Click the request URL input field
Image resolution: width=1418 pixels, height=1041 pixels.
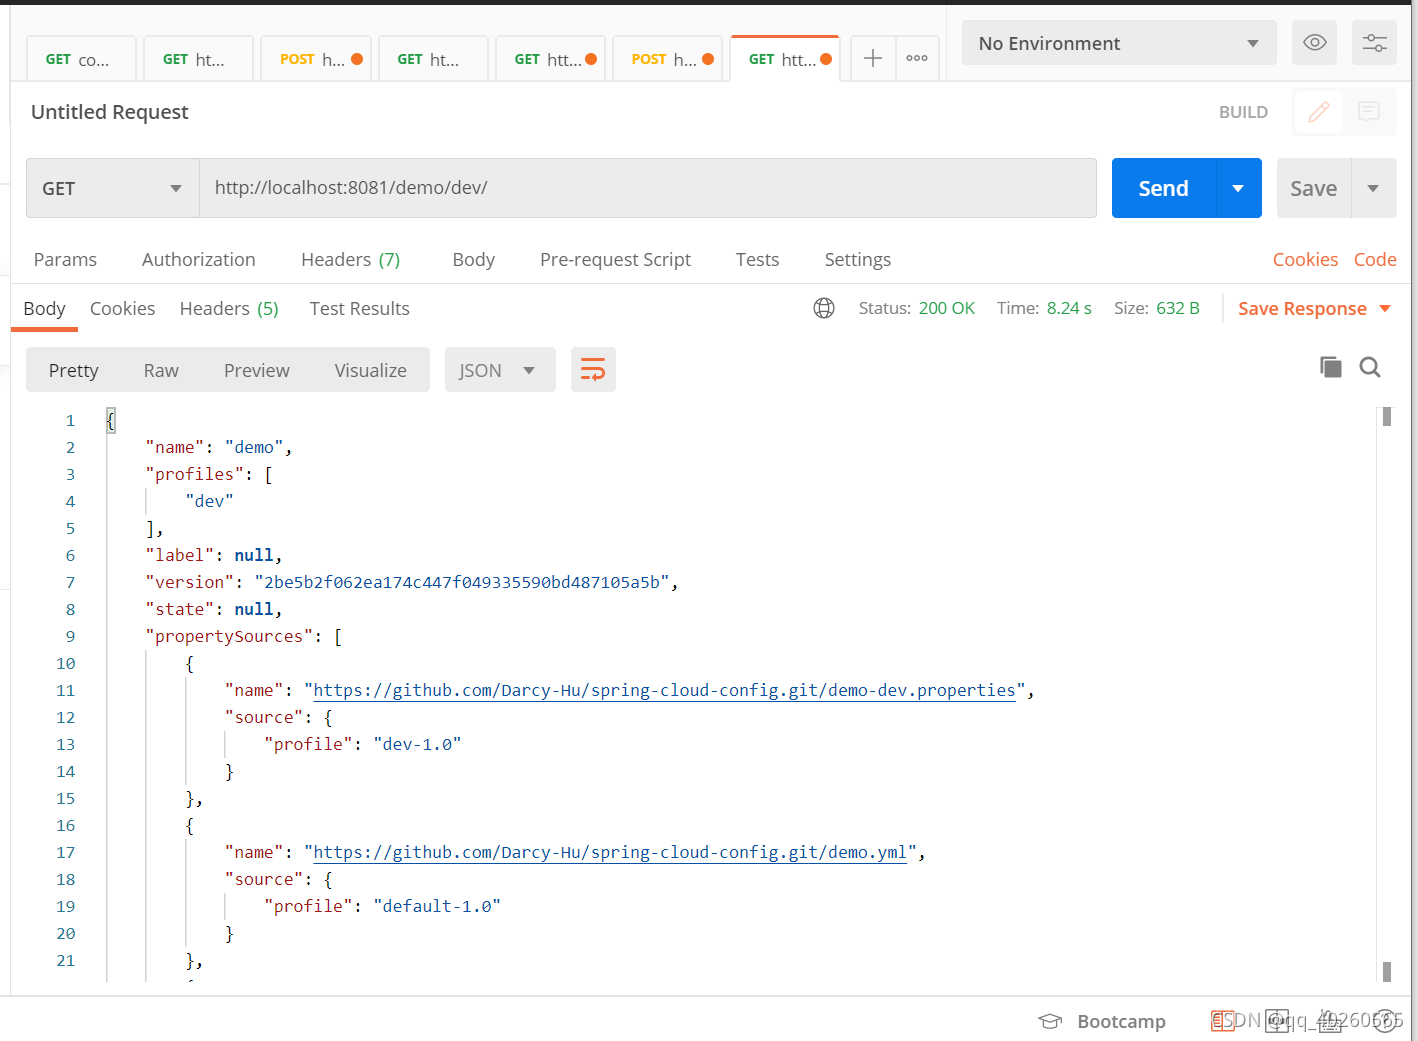pos(648,188)
